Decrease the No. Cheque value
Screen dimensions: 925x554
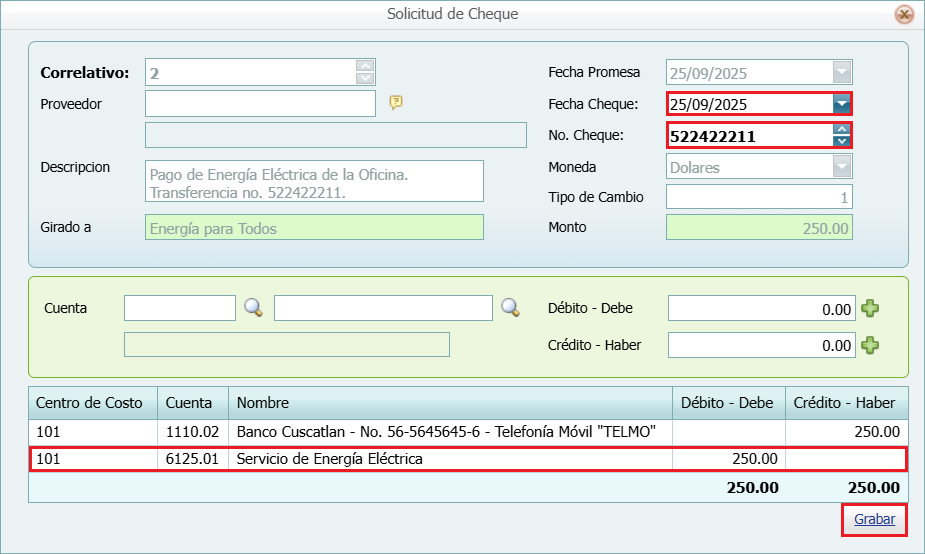coord(842,141)
